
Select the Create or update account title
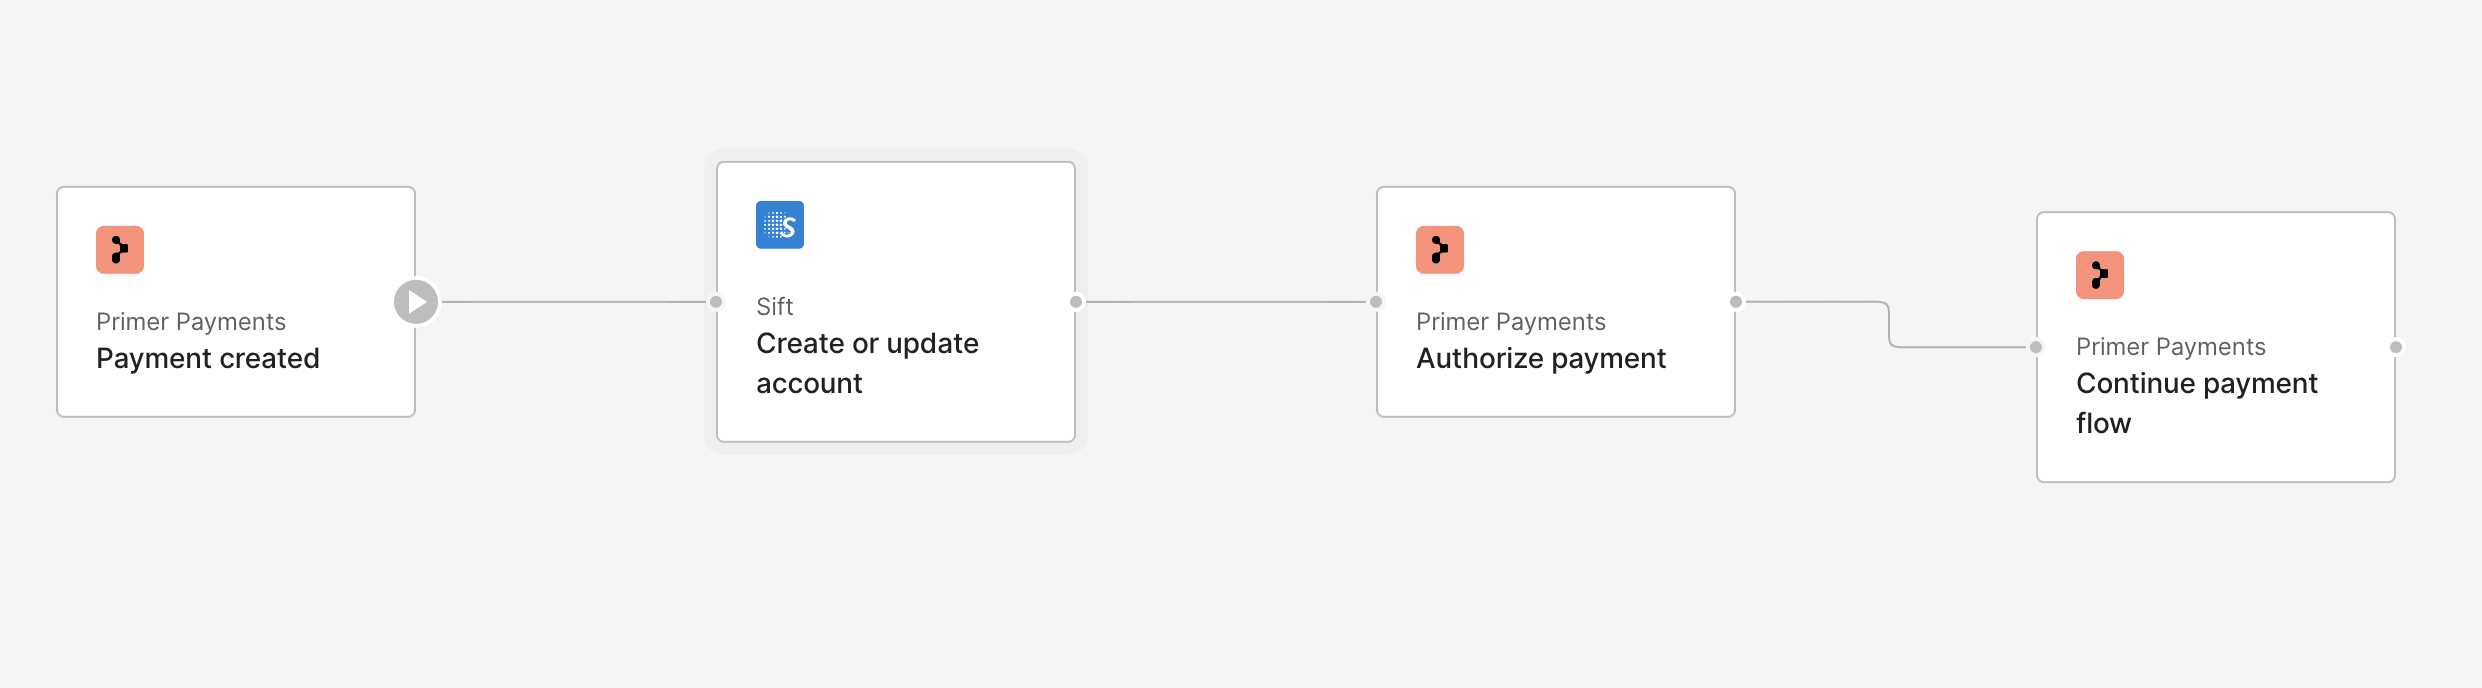pos(867,364)
